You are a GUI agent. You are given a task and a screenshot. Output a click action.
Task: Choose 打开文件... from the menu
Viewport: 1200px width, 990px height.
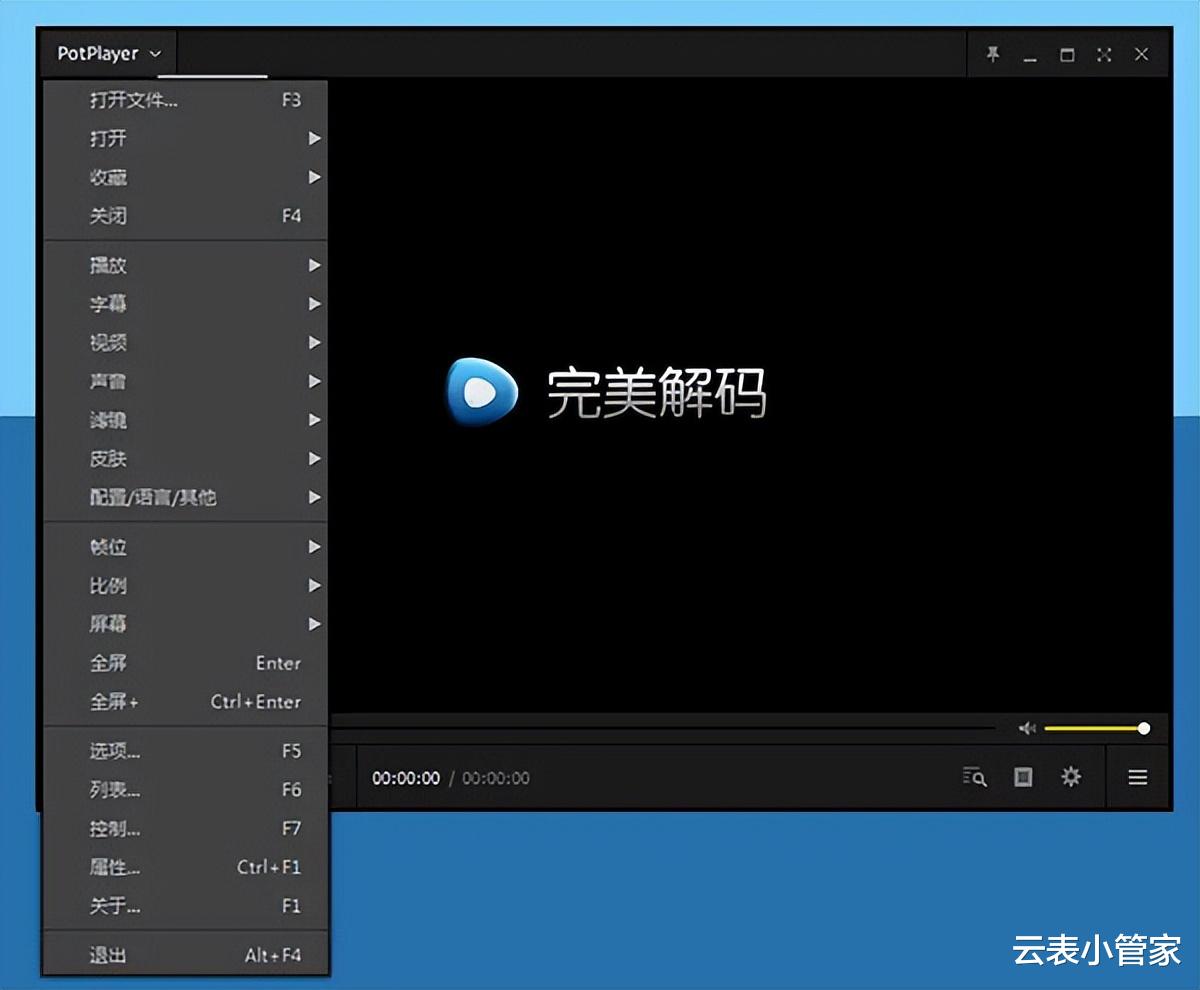186,100
